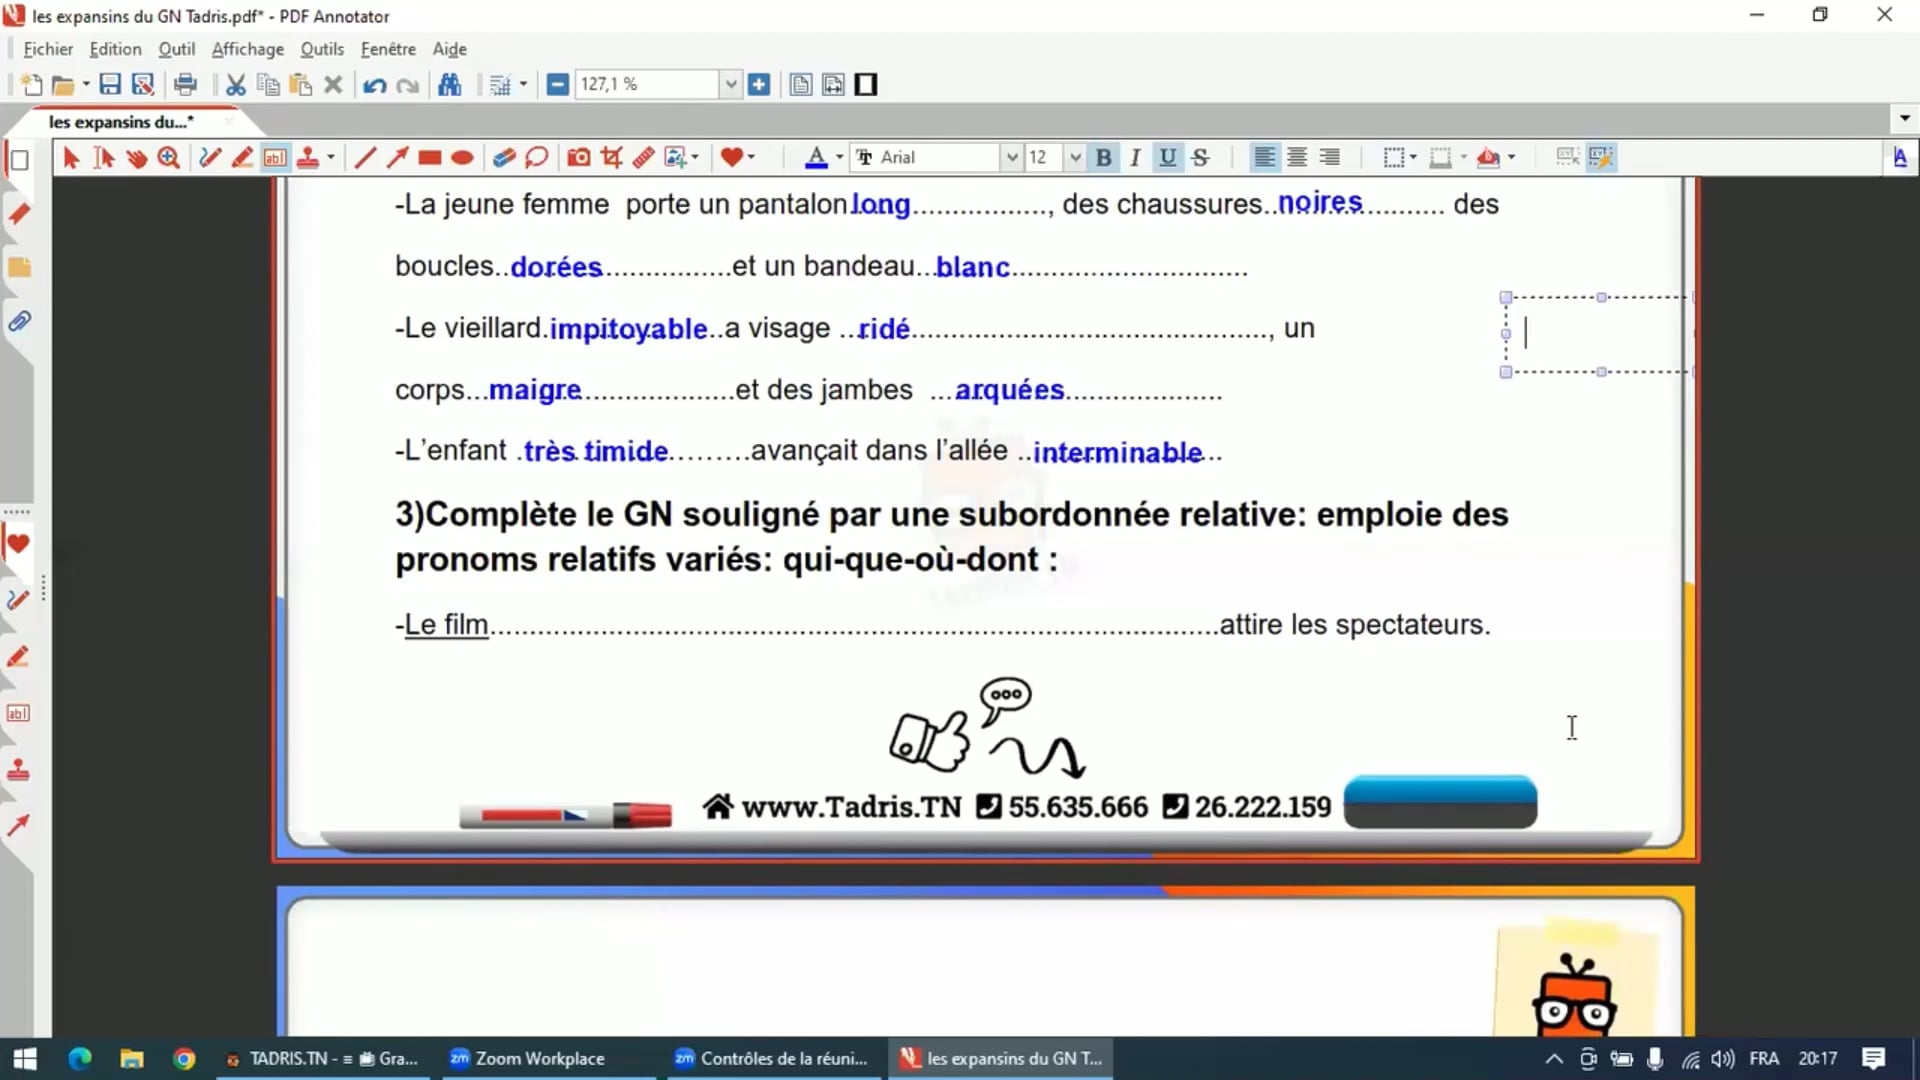The image size is (1920, 1080).
Task: Click the zoom in plus button
Action: pos(759,85)
